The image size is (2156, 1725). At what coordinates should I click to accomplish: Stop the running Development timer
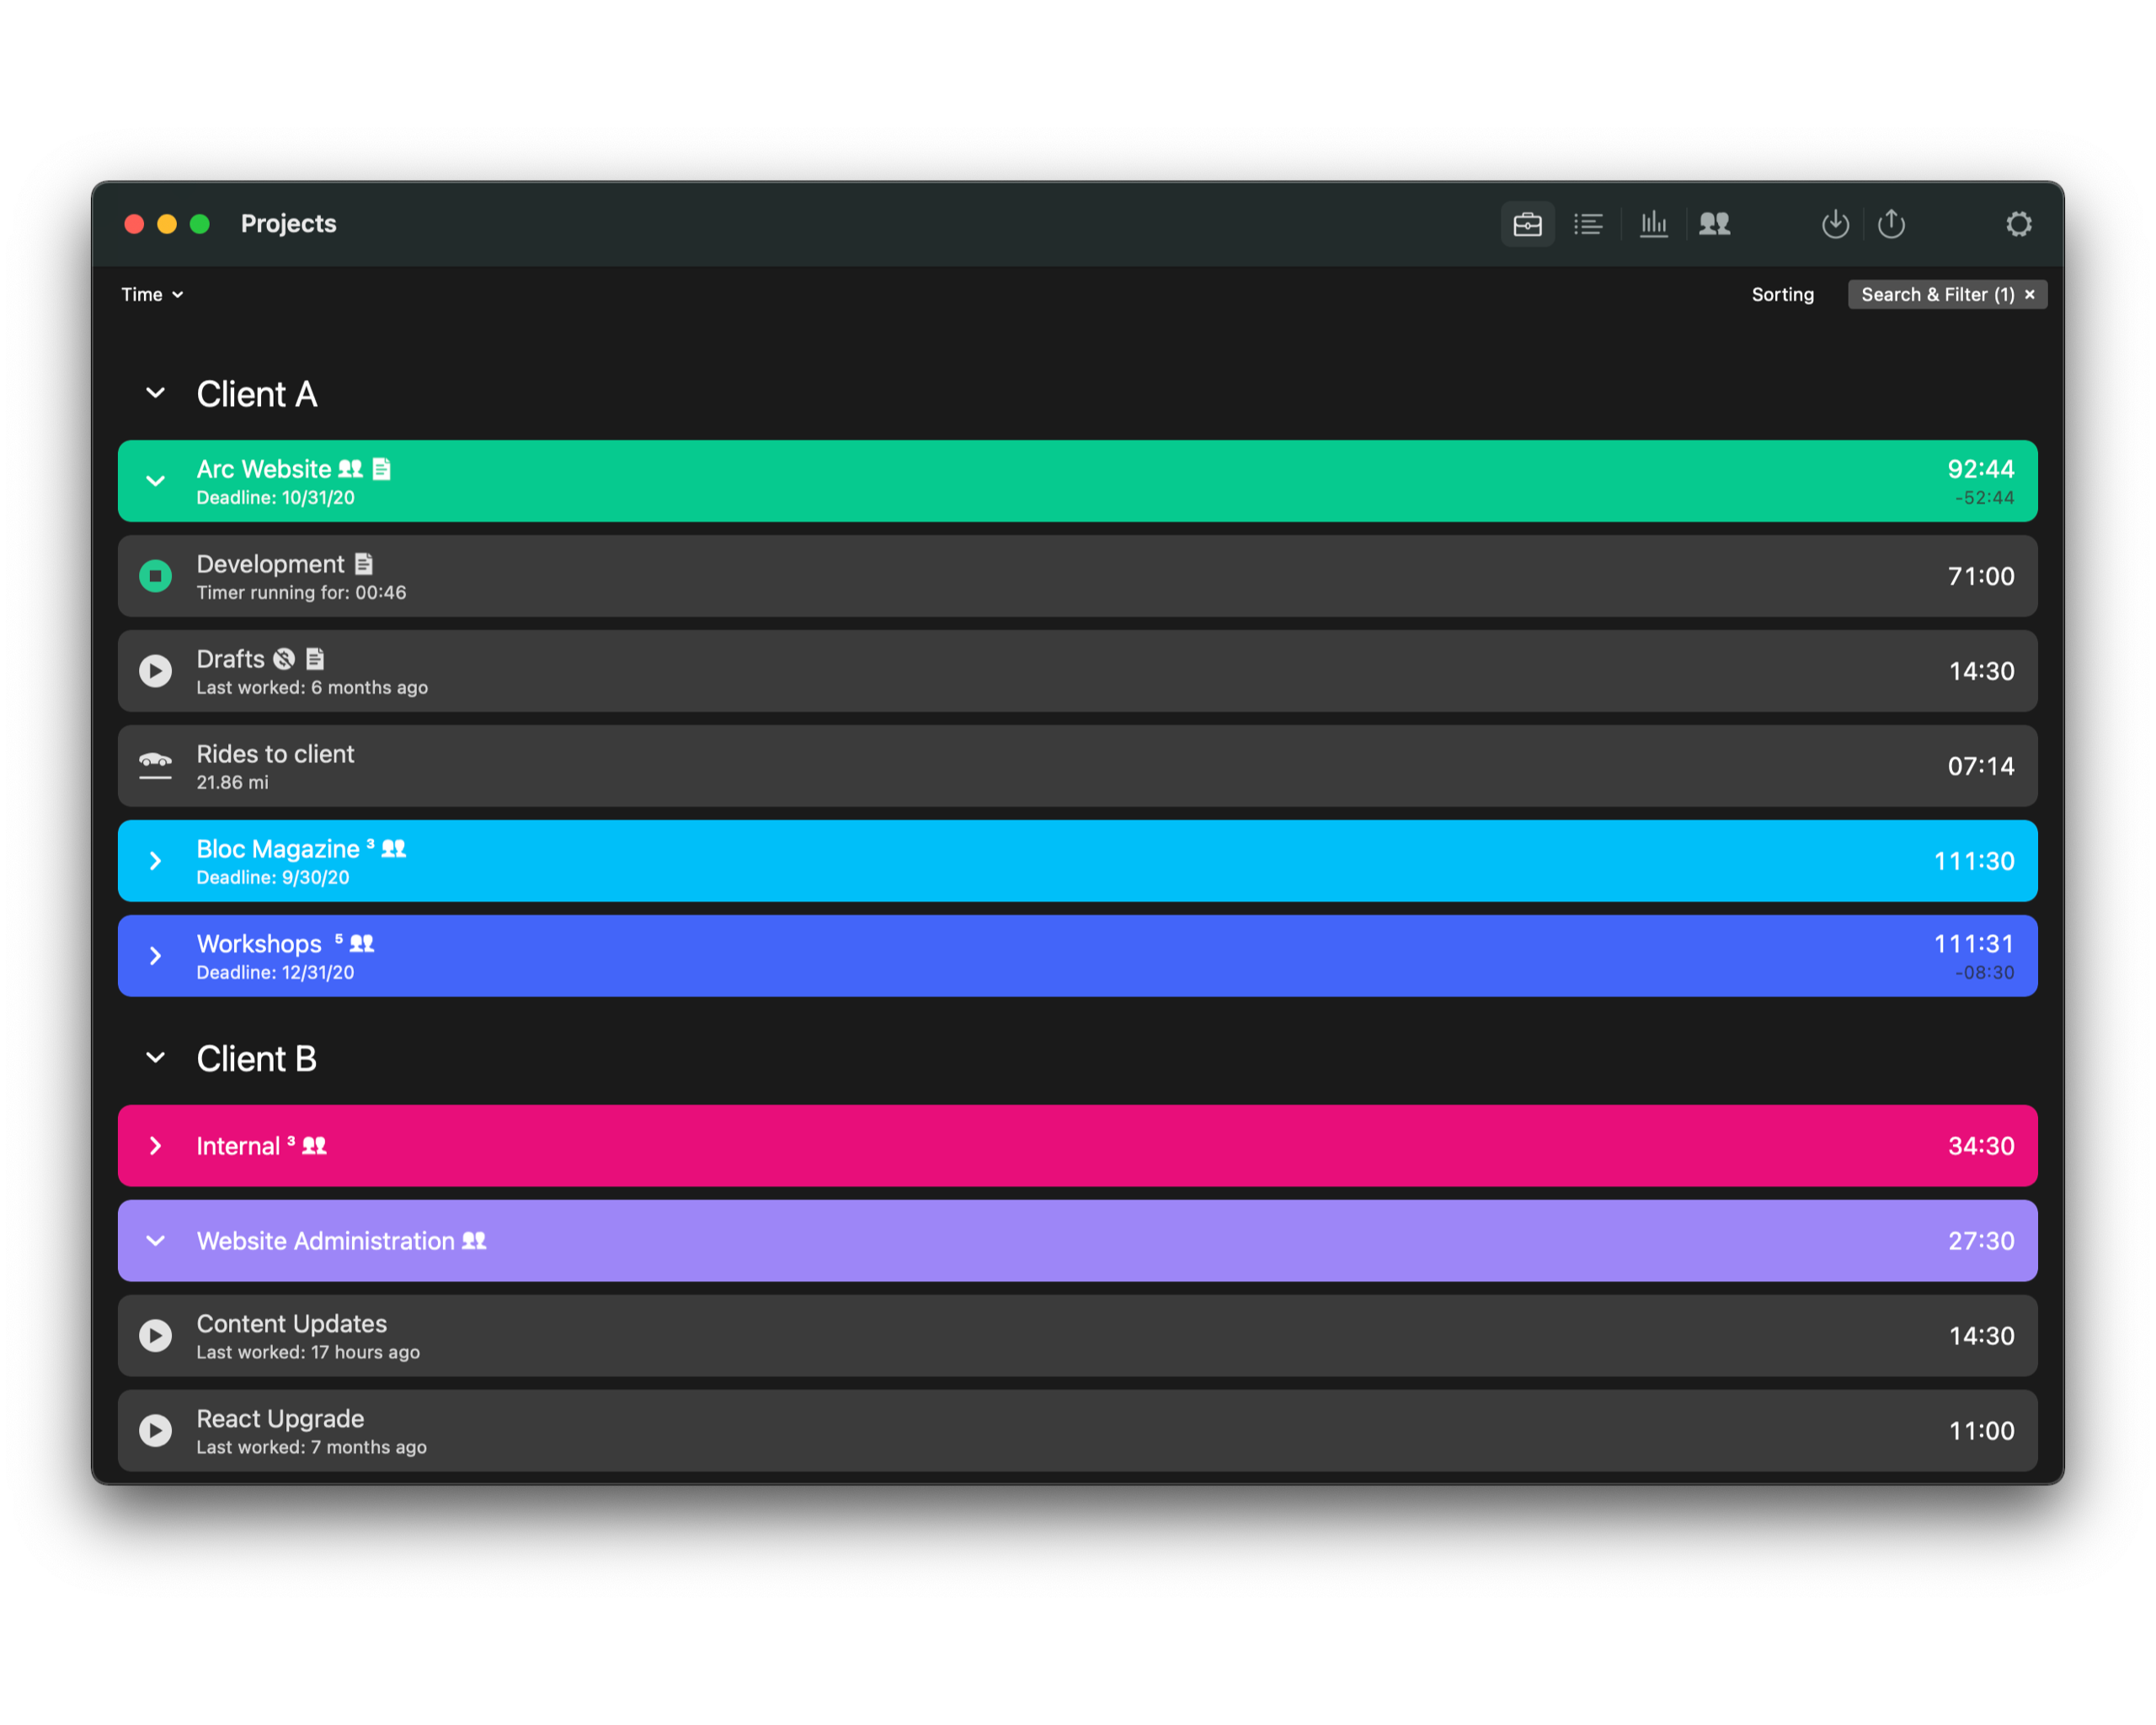pyautogui.click(x=155, y=576)
